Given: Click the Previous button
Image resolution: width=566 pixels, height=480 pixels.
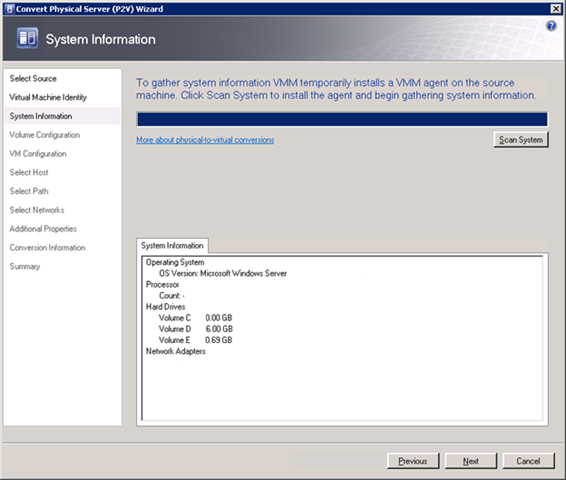Looking at the screenshot, I should tap(413, 461).
